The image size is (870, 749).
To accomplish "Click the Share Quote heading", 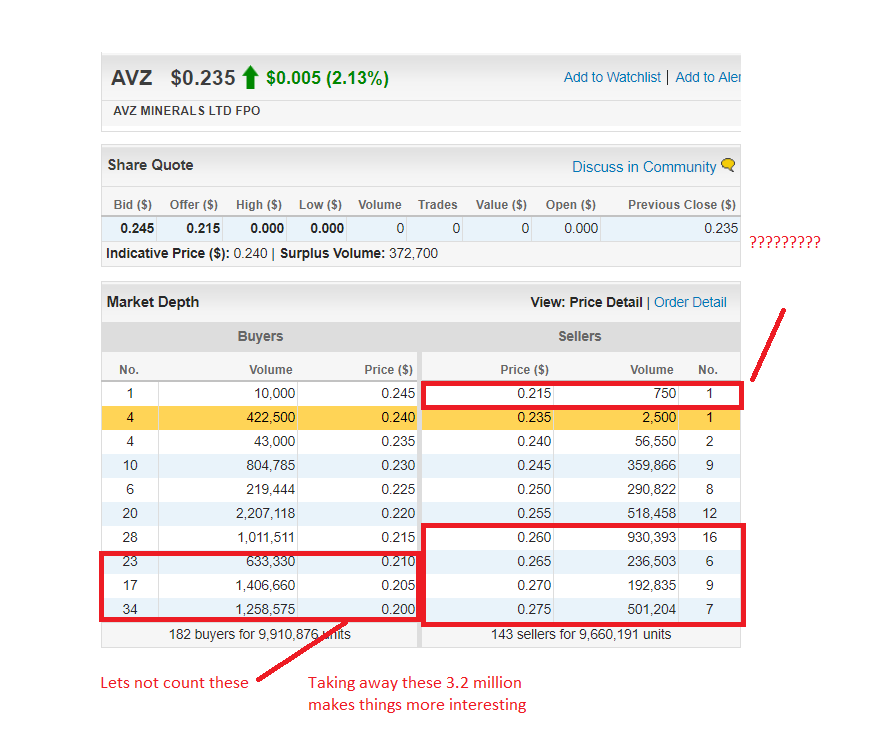I will 150,165.
